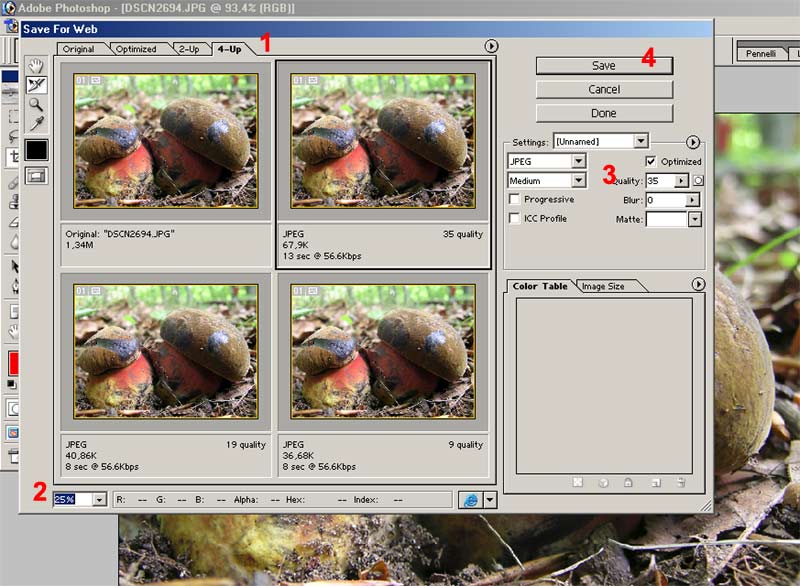Select the Slice Select tool
The width and height of the screenshot is (800, 586).
click(x=36, y=85)
